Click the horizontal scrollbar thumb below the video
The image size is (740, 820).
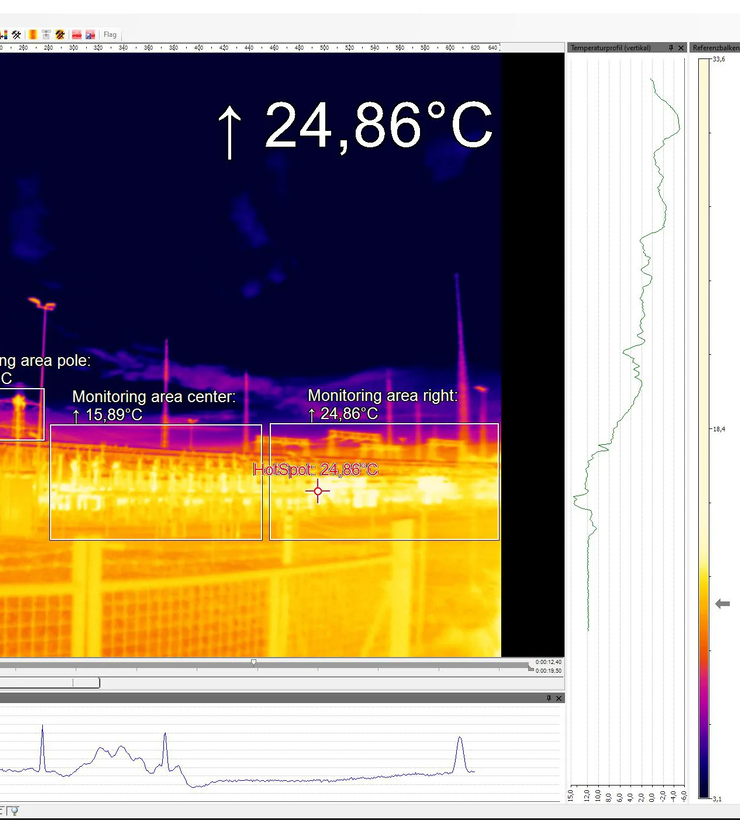click(x=50, y=683)
